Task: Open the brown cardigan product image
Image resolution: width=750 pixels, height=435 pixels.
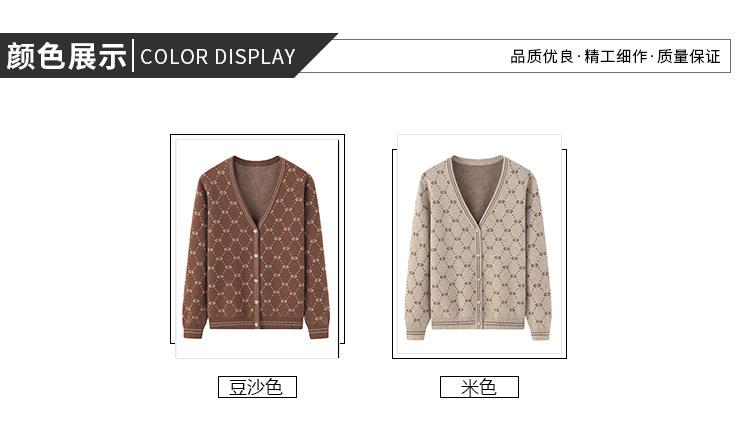Action: [257, 247]
